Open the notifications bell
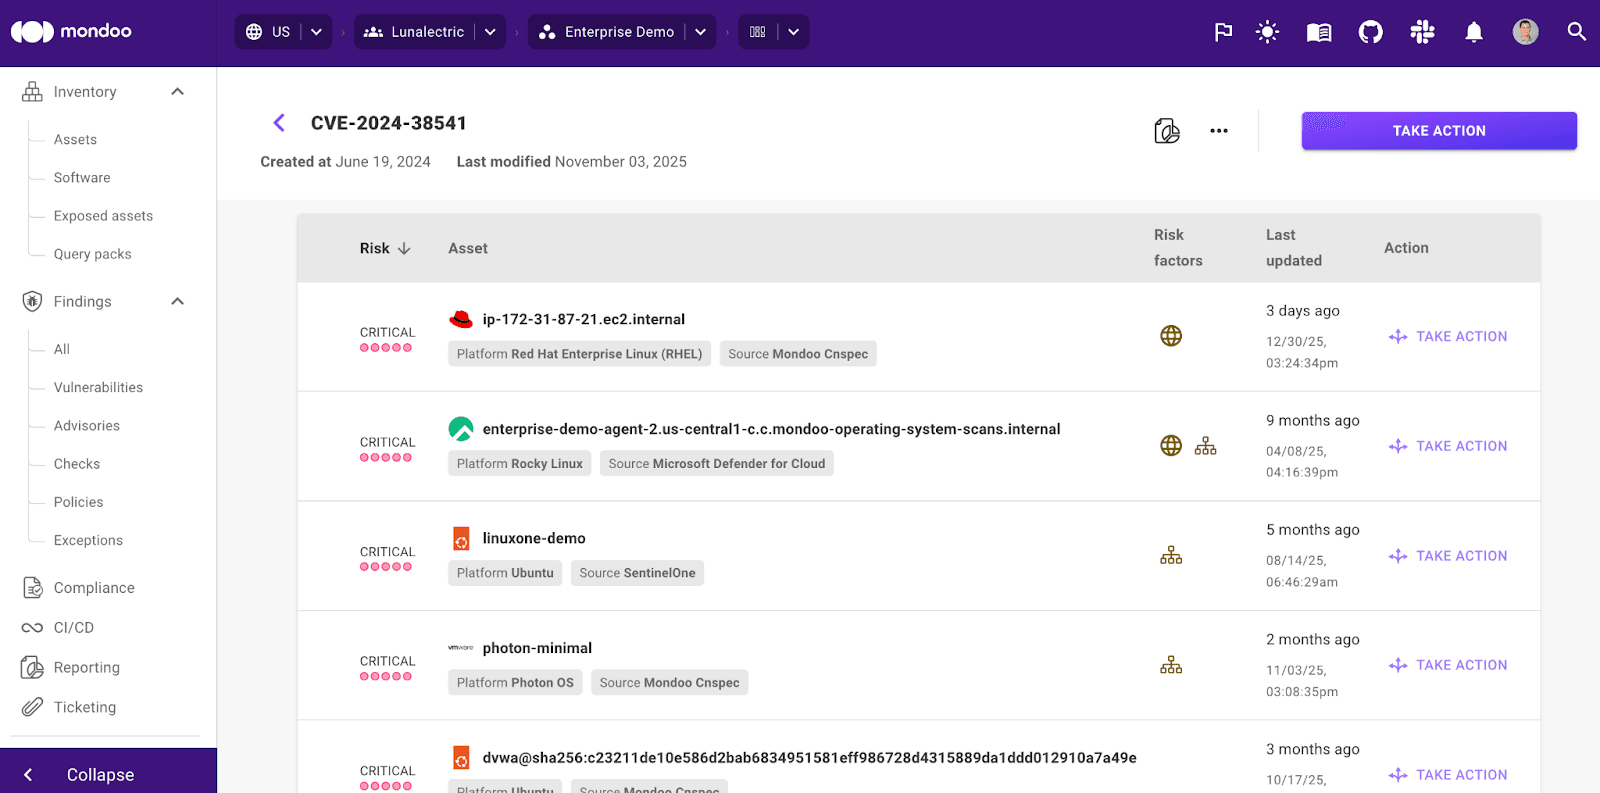1600x793 pixels. 1474,32
